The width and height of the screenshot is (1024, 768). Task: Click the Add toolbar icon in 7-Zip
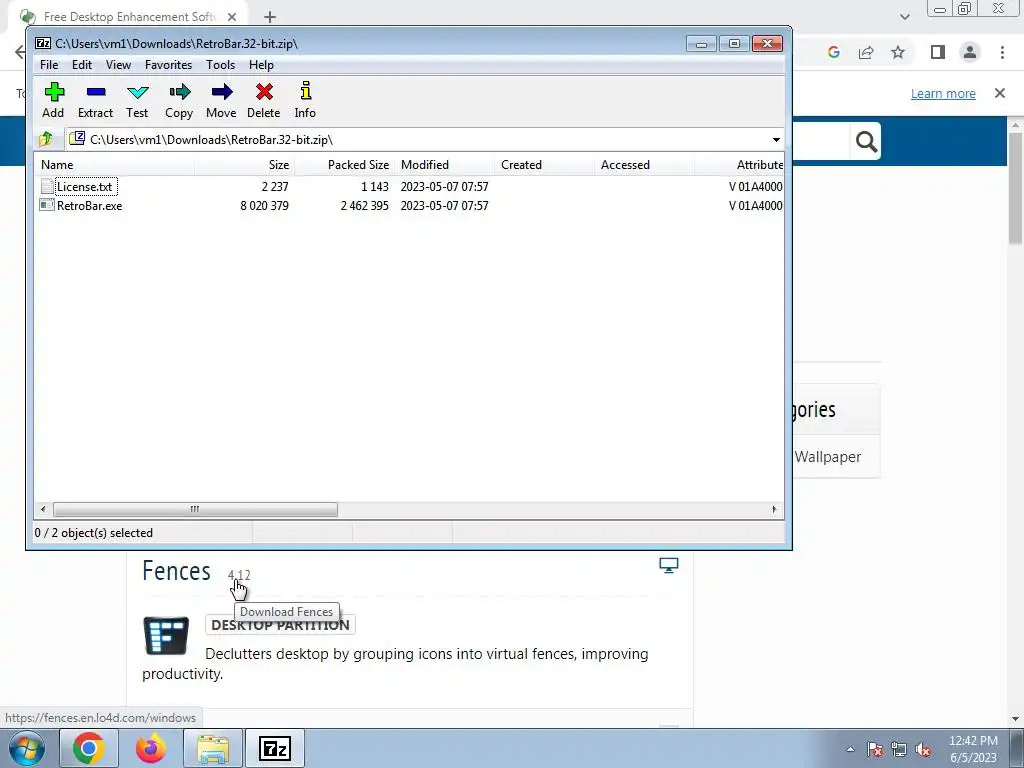pos(54,92)
